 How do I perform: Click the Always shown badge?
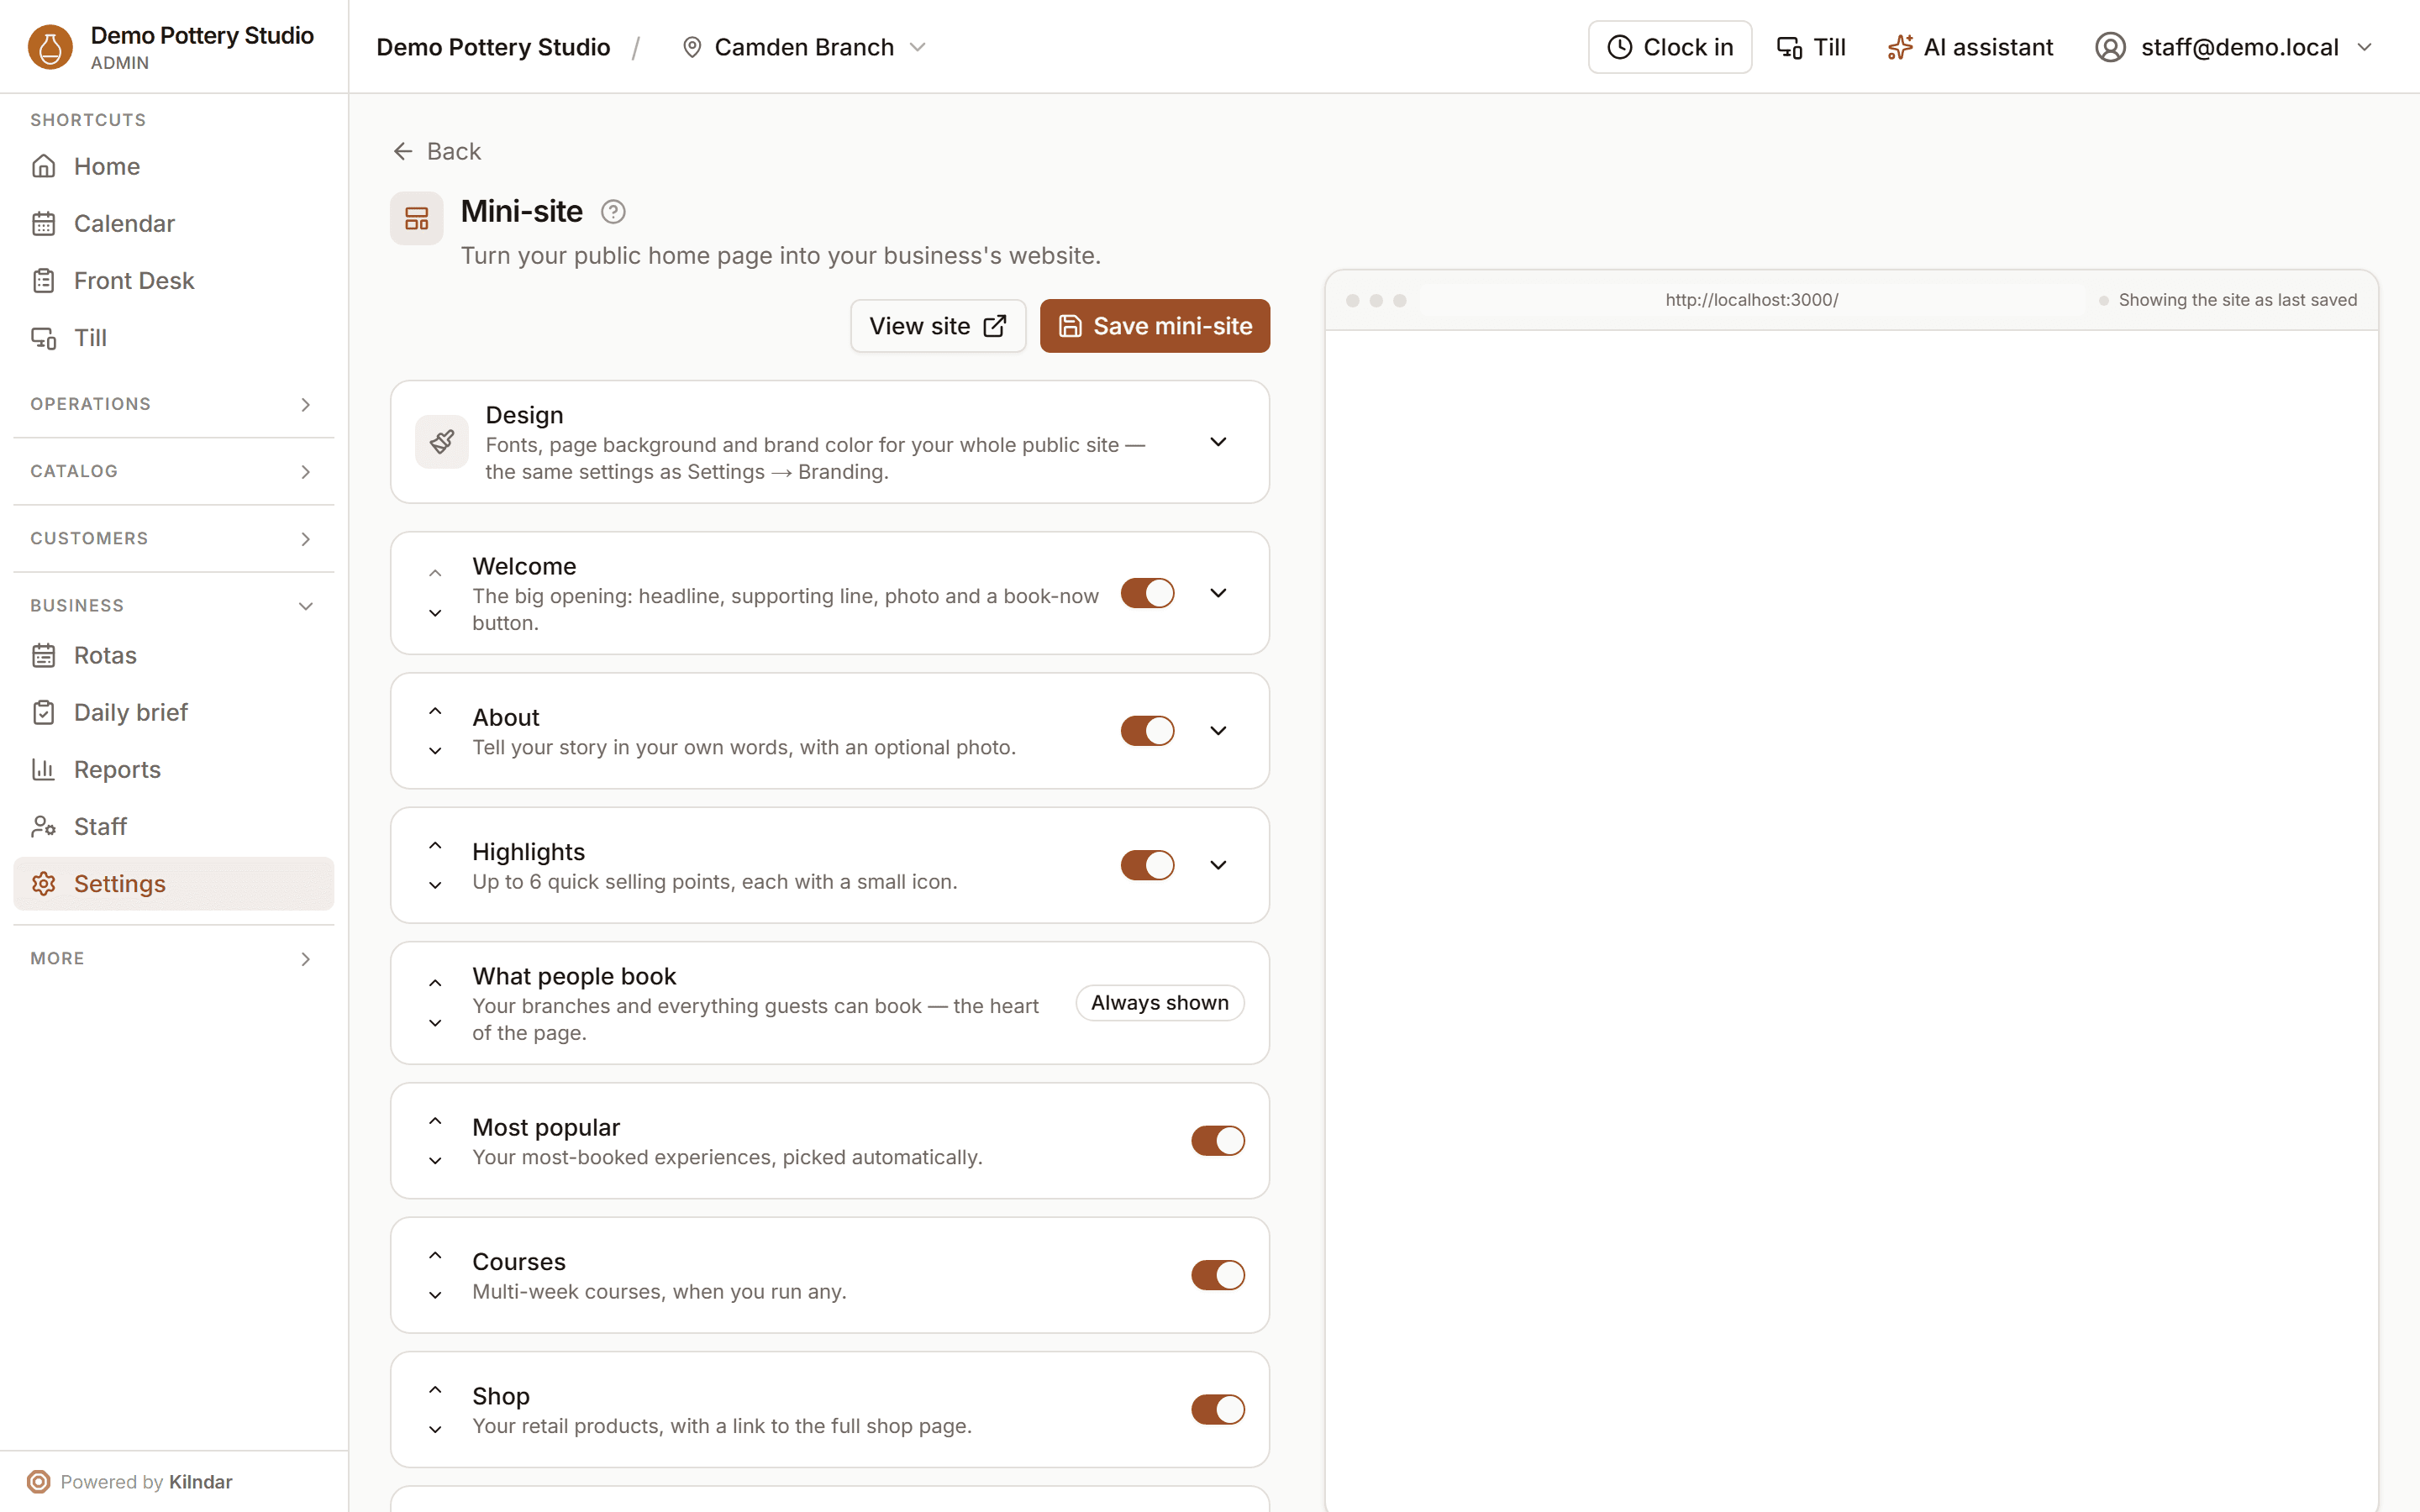1160,1003
